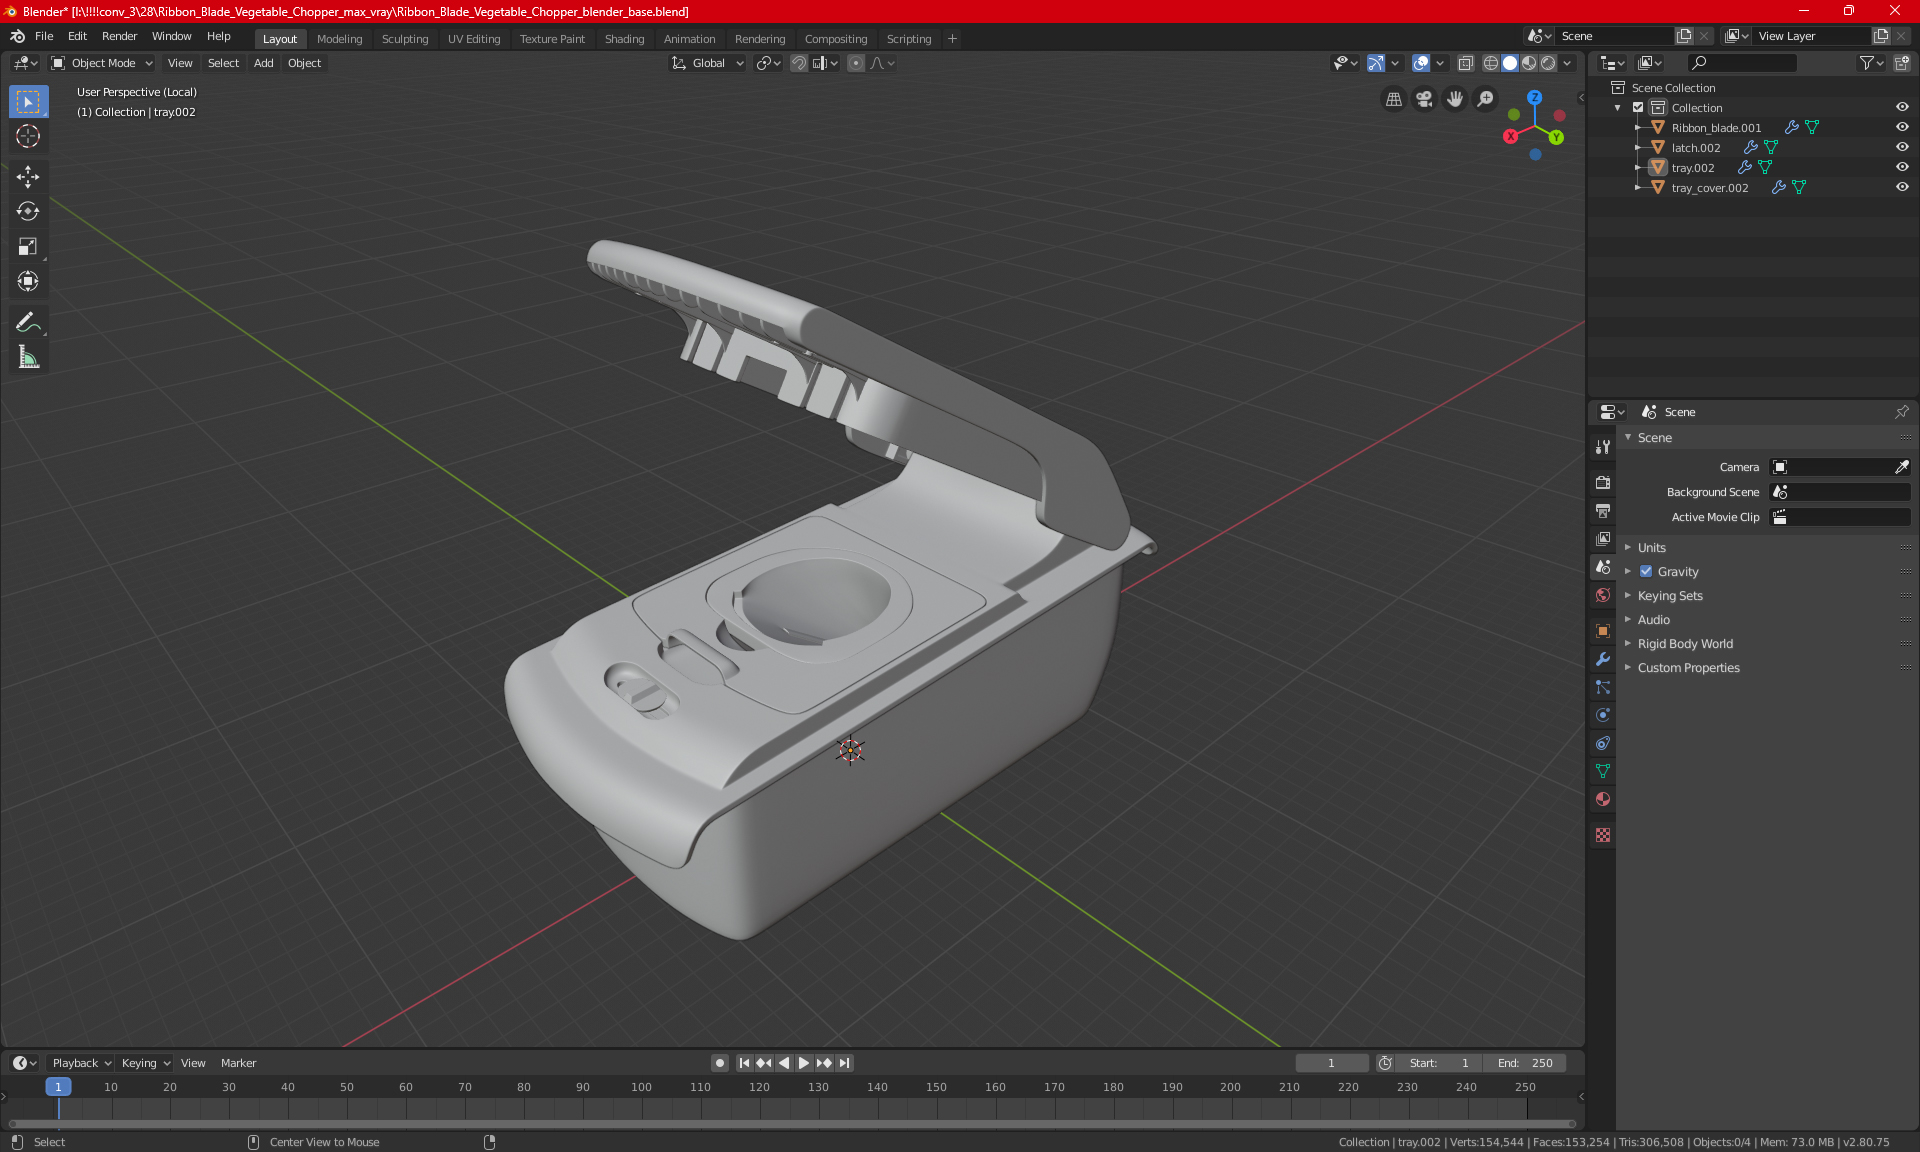This screenshot has width=1920, height=1152.
Task: Pick the Annotate pencil tool
Action: point(28,322)
